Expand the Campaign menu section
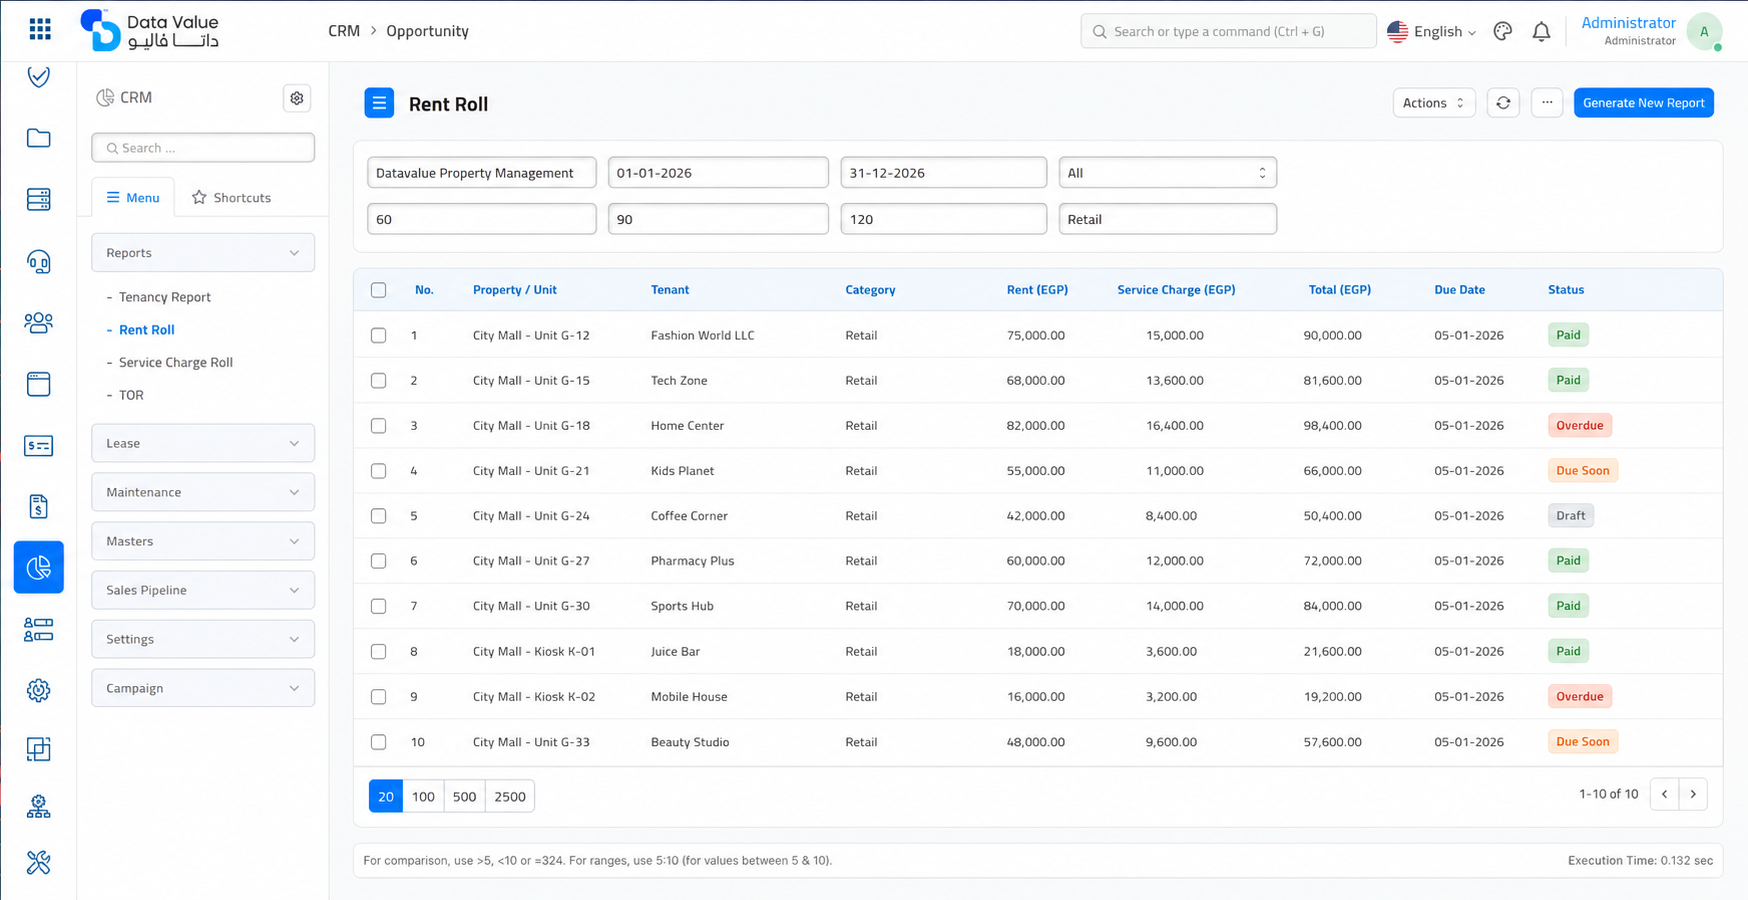1748x900 pixels. point(203,688)
